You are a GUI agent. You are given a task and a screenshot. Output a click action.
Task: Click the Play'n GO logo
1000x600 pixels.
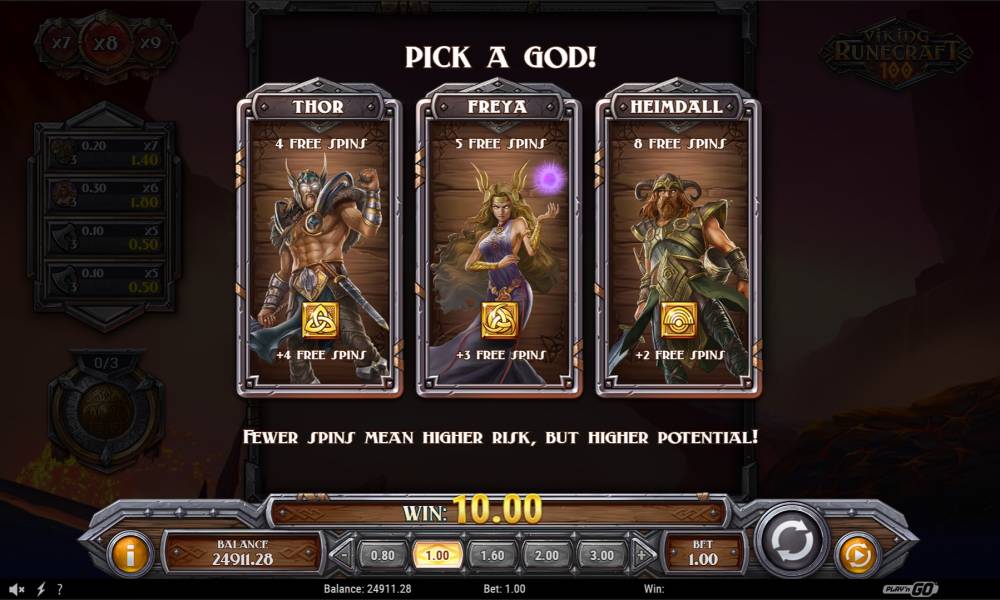click(x=910, y=589)
